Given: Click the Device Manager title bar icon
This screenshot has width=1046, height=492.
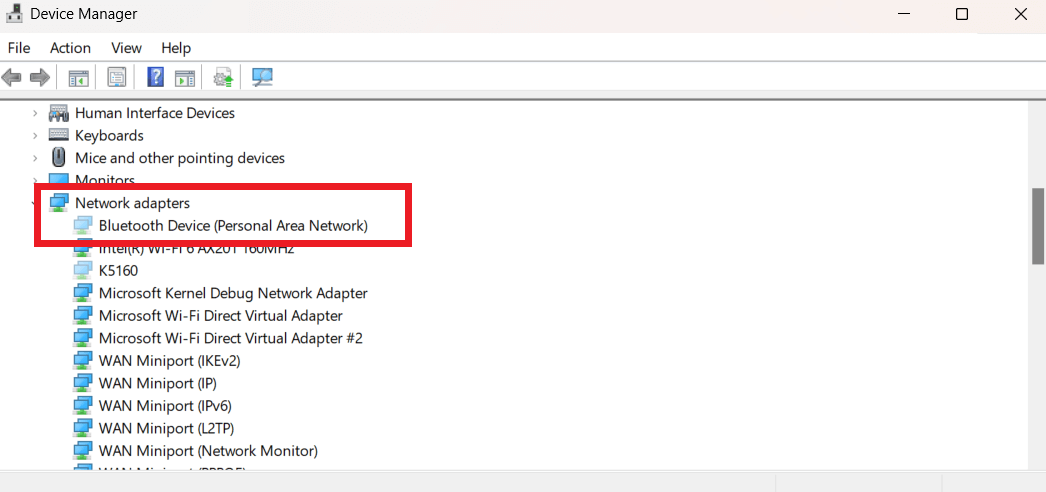Looking at the screenshot, I should [14, 13].
